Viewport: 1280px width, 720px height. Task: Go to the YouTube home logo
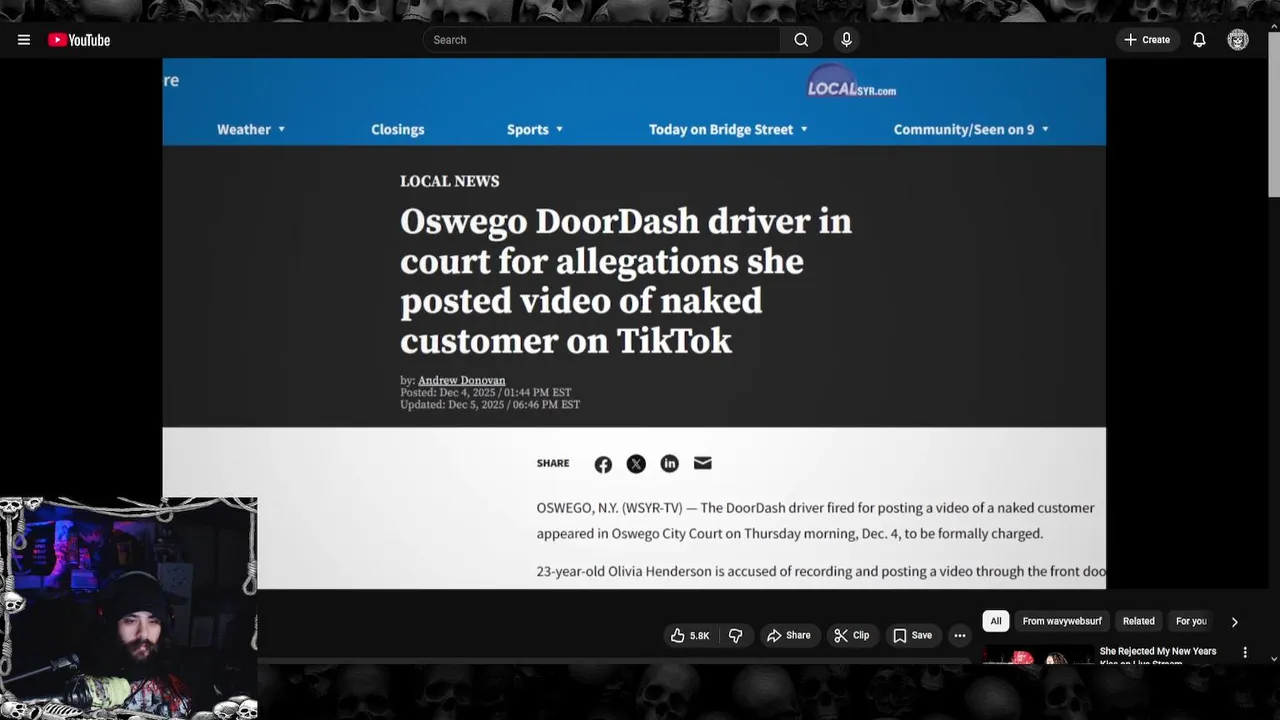tap(79, 40)
